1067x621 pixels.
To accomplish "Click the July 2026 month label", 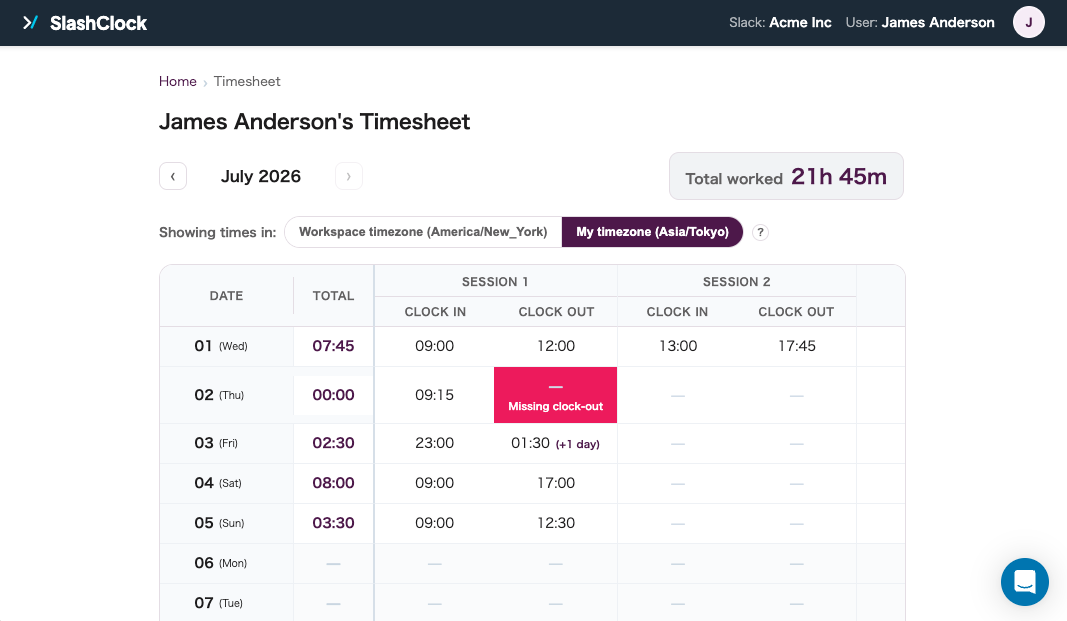I will tap(261, 176).
